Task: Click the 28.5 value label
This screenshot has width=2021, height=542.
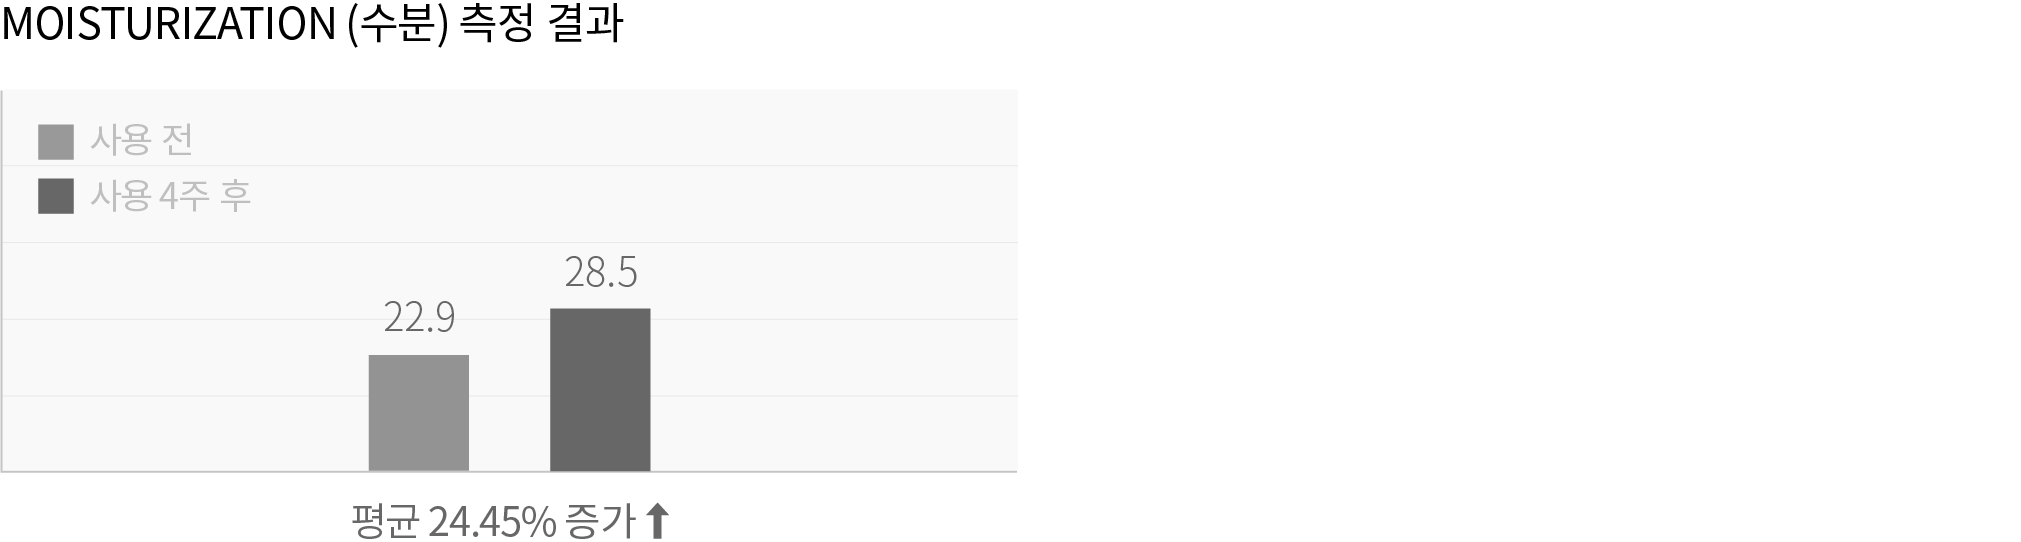Action: pos(600,272)
